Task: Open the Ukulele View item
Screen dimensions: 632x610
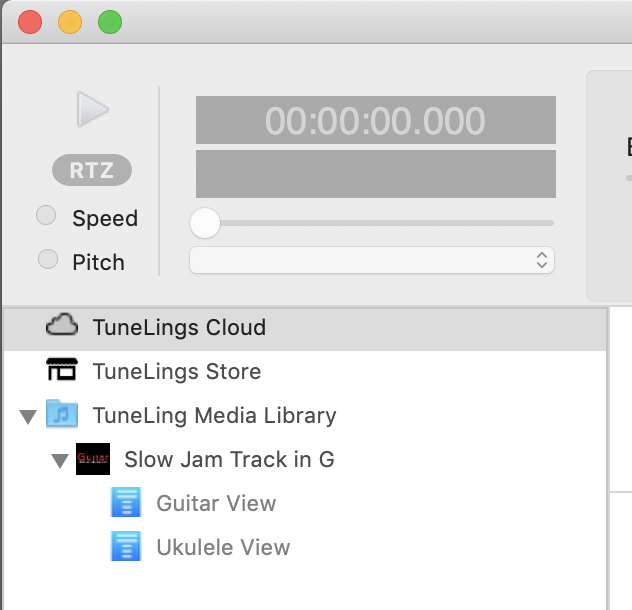Action: [223, 547]
